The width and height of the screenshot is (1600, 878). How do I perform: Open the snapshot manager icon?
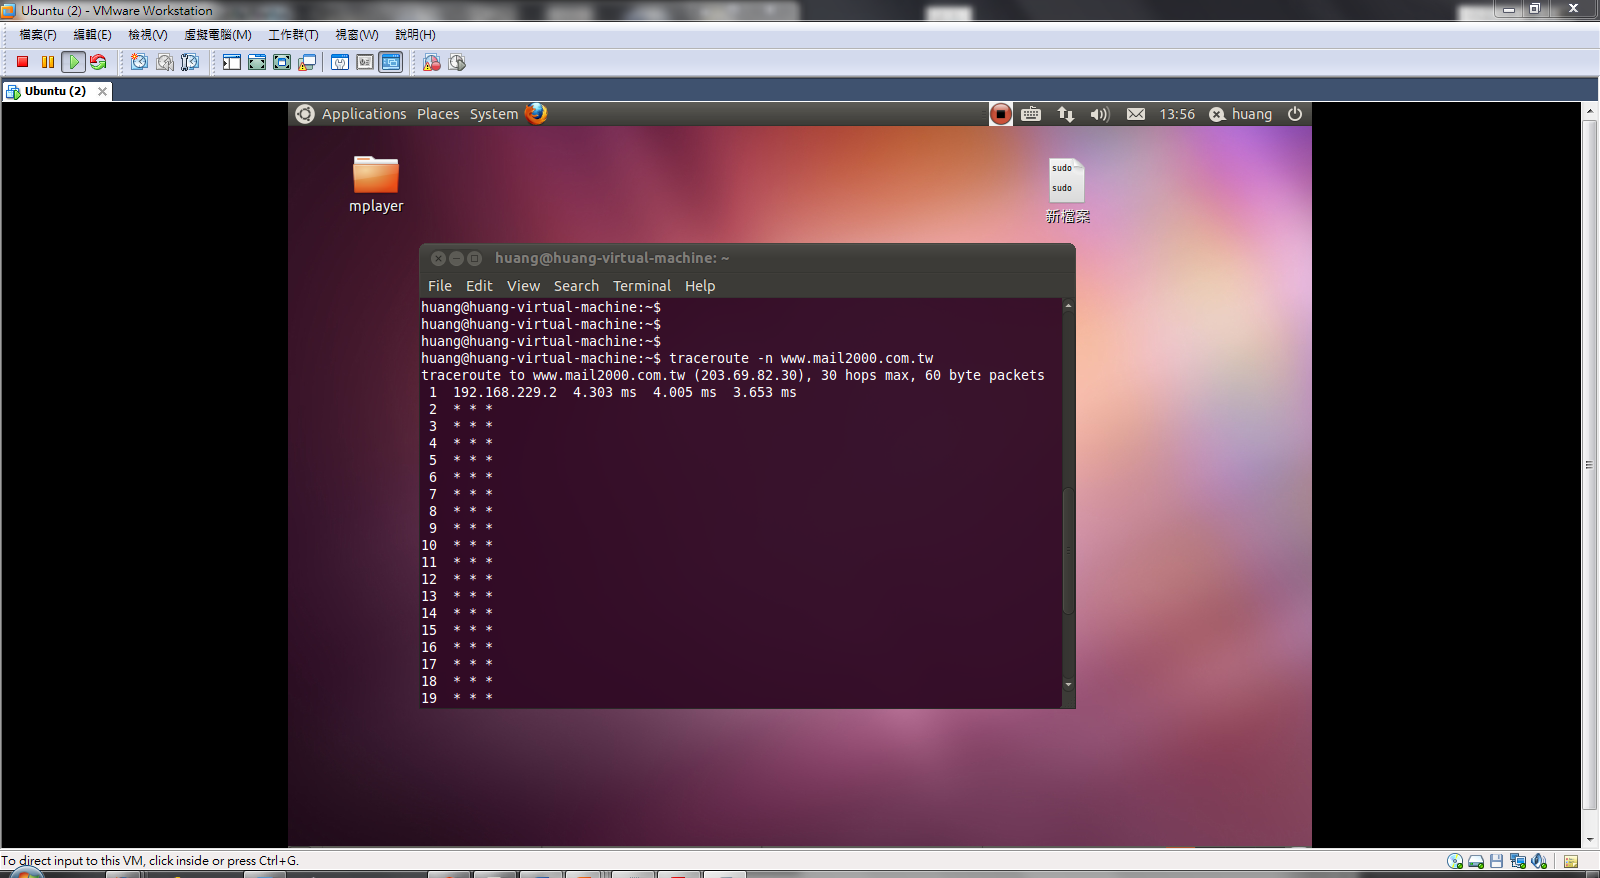190,62
